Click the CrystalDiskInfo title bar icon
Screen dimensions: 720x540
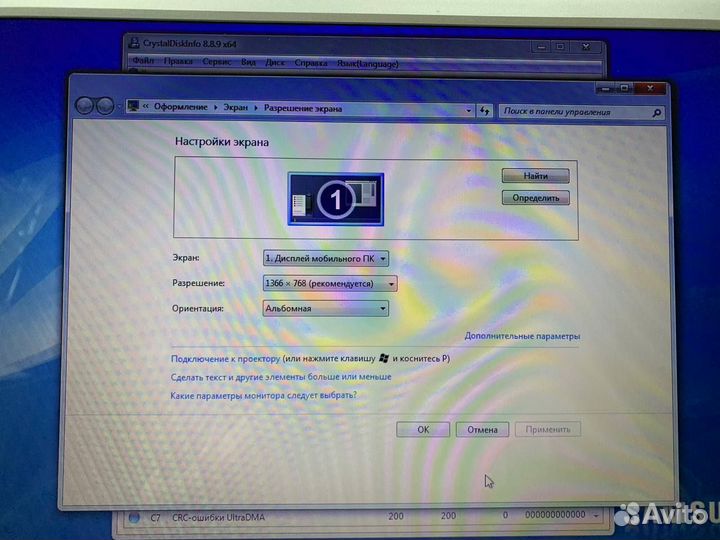[134, 43]
